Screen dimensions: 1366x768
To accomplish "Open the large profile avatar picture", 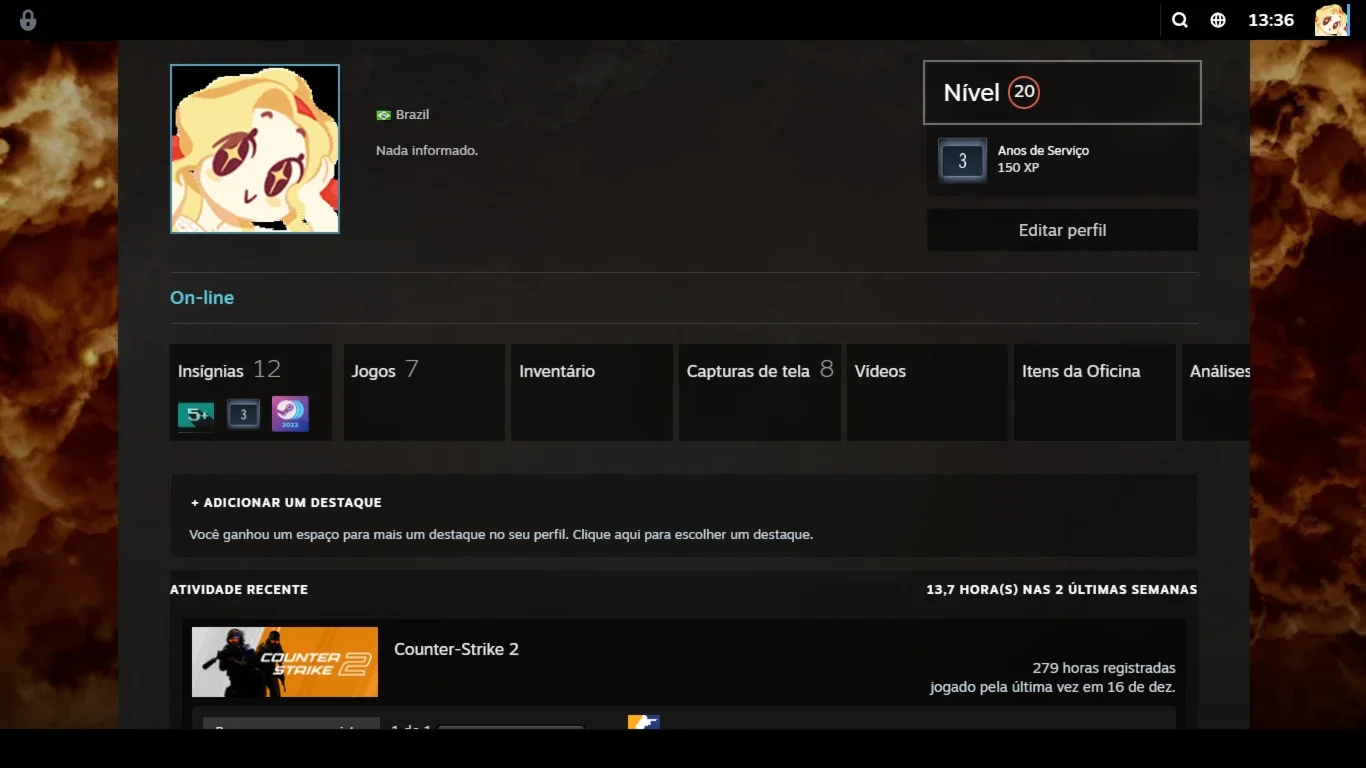I will point(255,149).
